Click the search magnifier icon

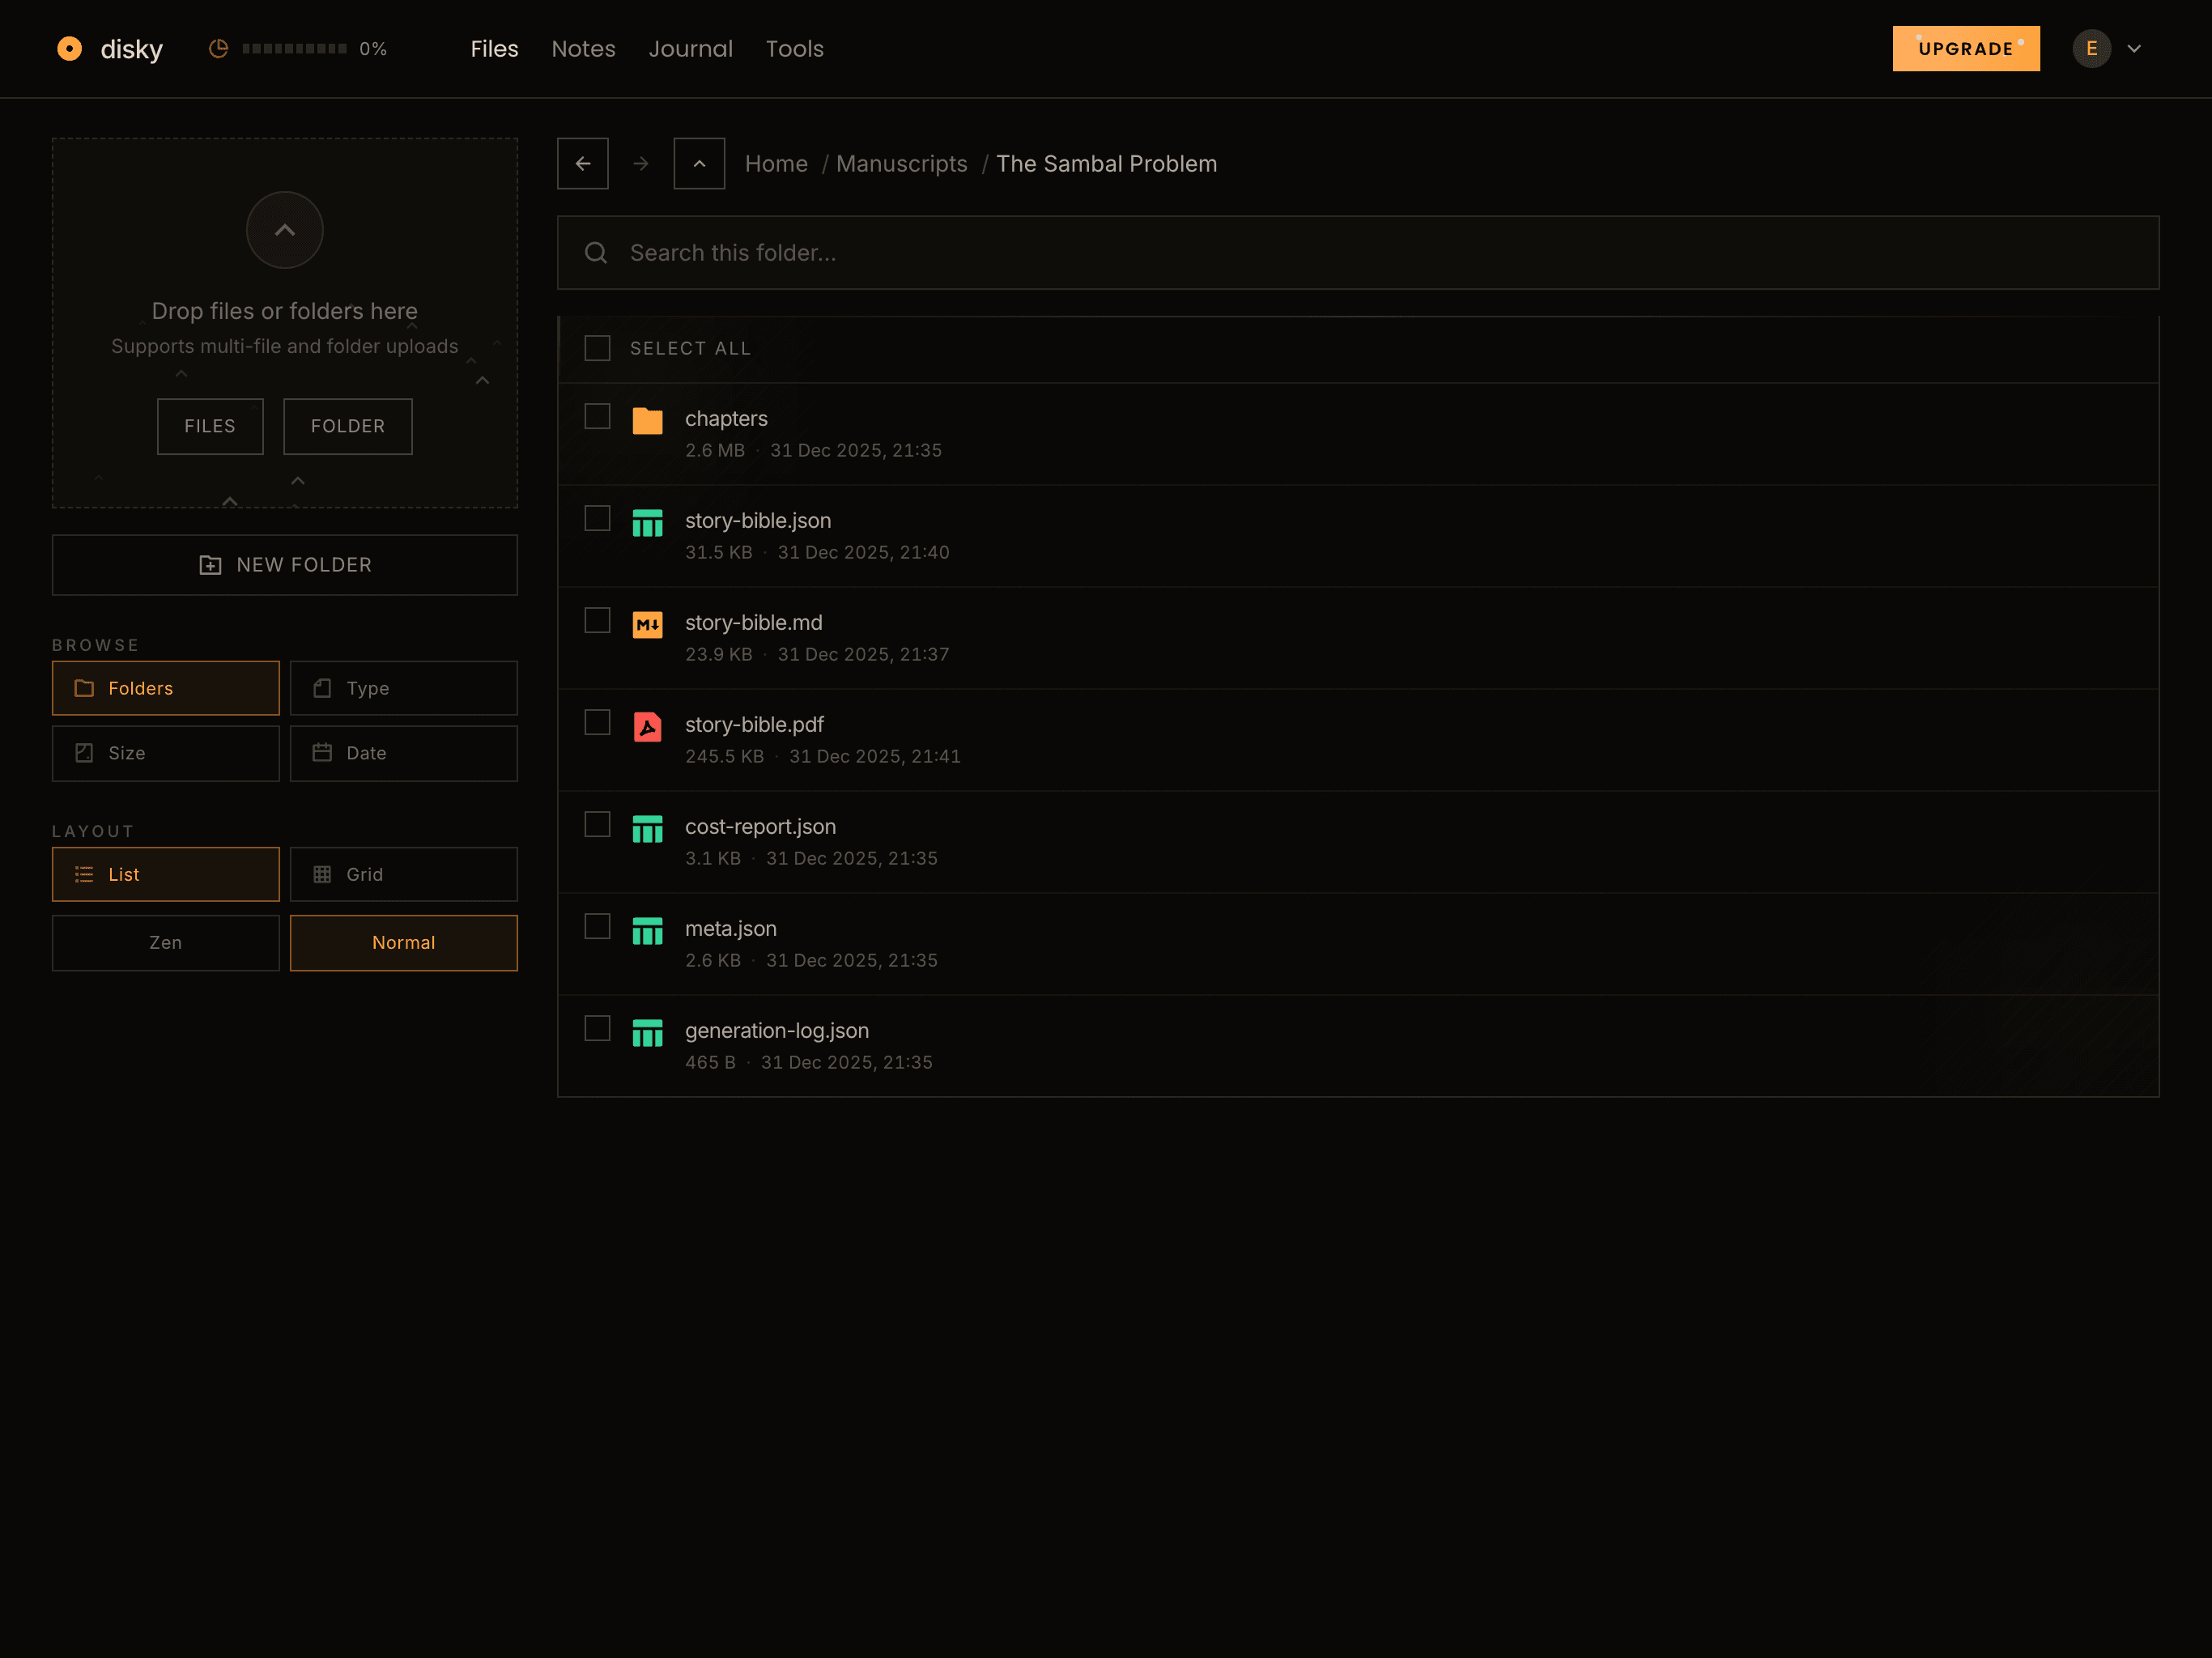[596, 252]
